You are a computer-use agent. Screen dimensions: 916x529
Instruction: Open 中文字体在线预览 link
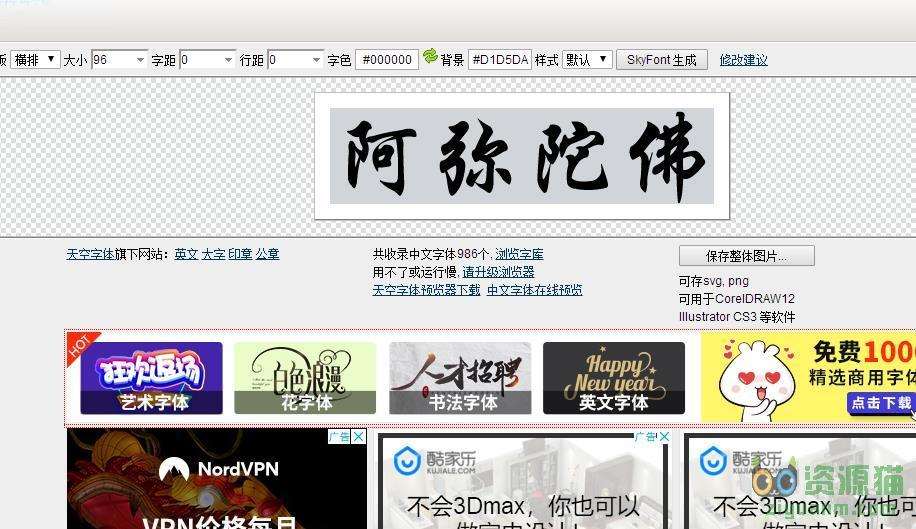(x=535, y=290)
